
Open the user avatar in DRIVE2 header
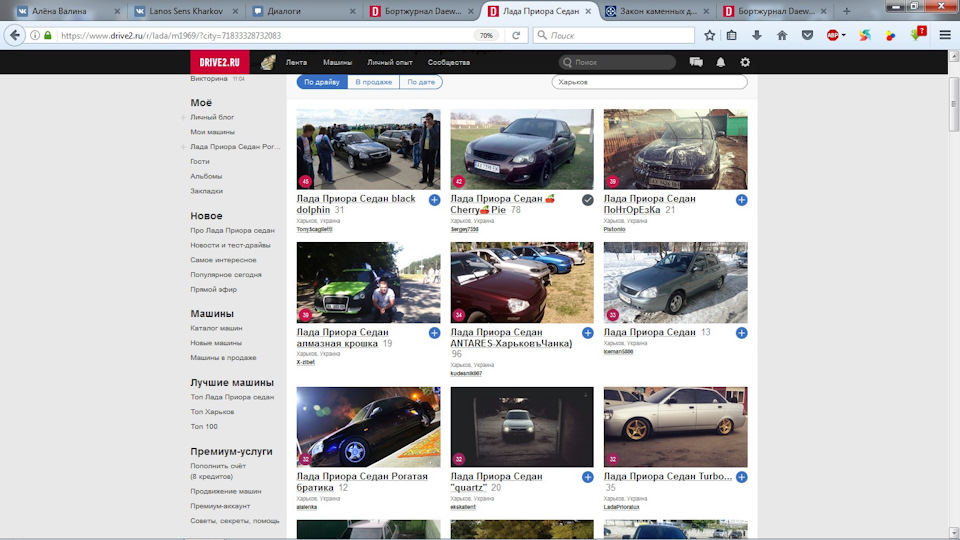(268, 62)
